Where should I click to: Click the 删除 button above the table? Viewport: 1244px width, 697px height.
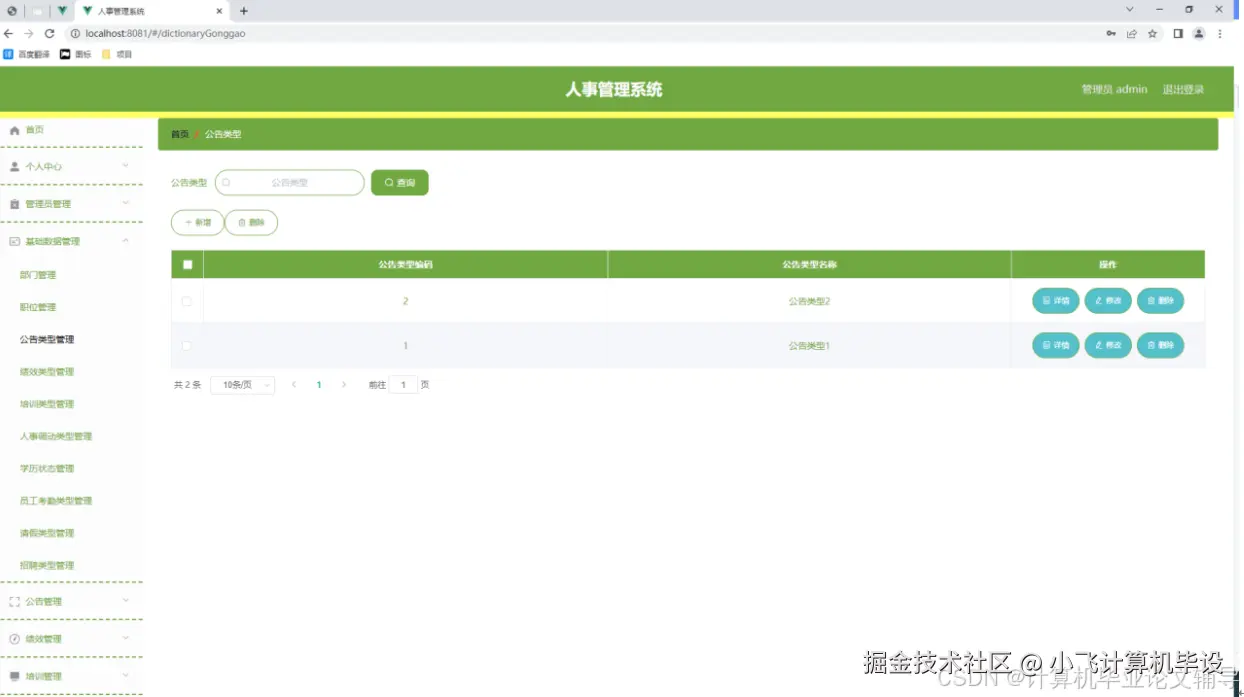pos(251,222)
